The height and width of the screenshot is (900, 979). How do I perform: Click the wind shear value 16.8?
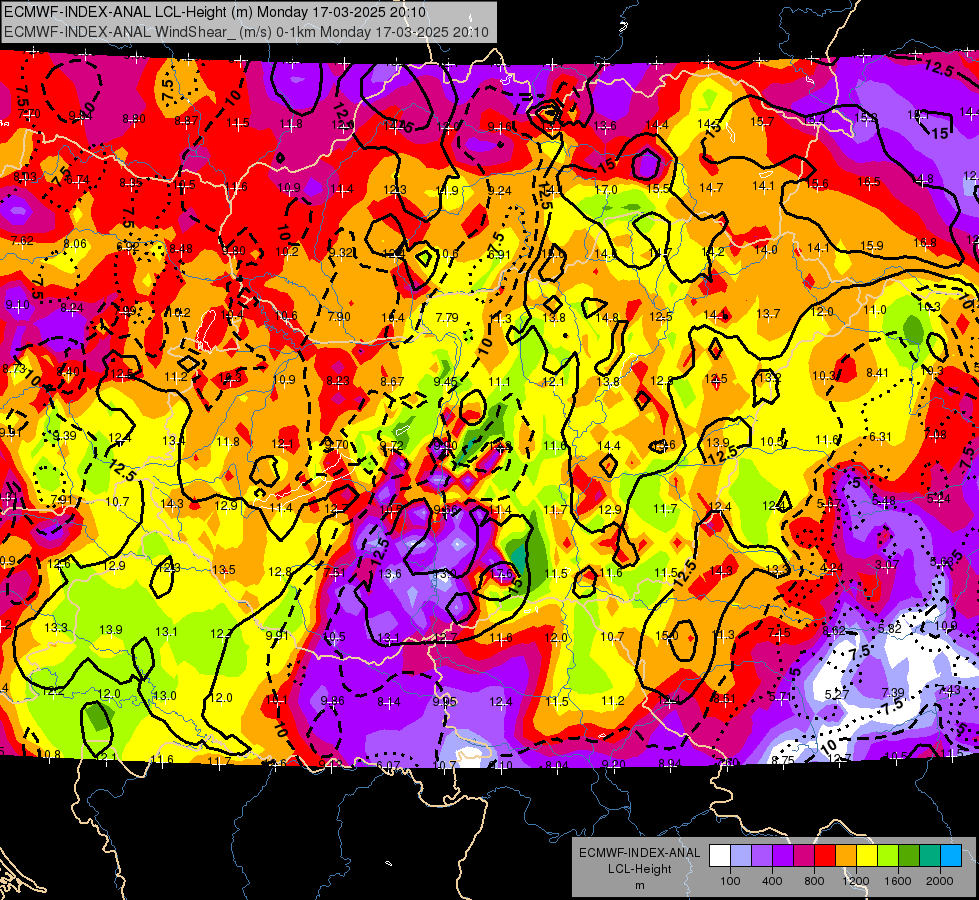(925, 242)
